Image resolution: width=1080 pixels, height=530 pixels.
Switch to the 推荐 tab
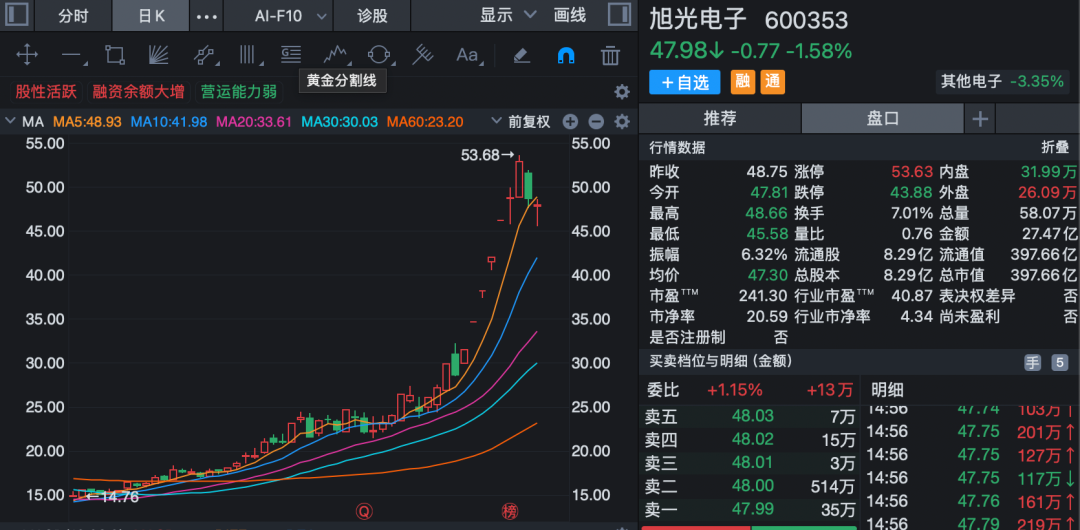tap(720, 119)
